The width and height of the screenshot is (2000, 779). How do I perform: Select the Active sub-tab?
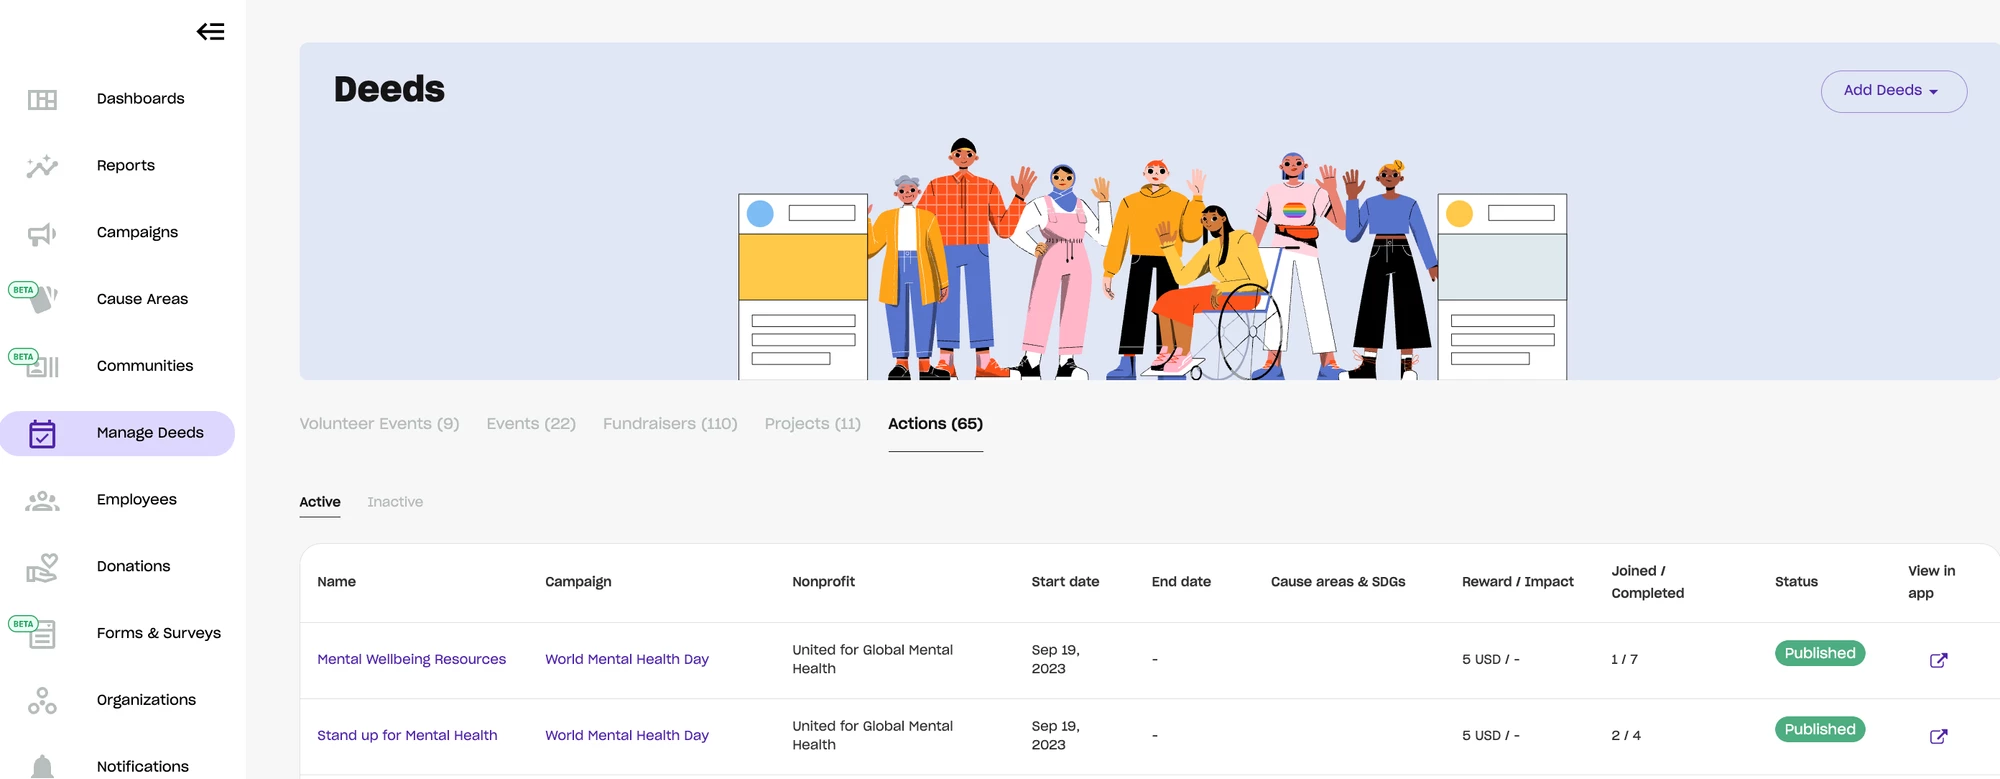tap(320, 502)
